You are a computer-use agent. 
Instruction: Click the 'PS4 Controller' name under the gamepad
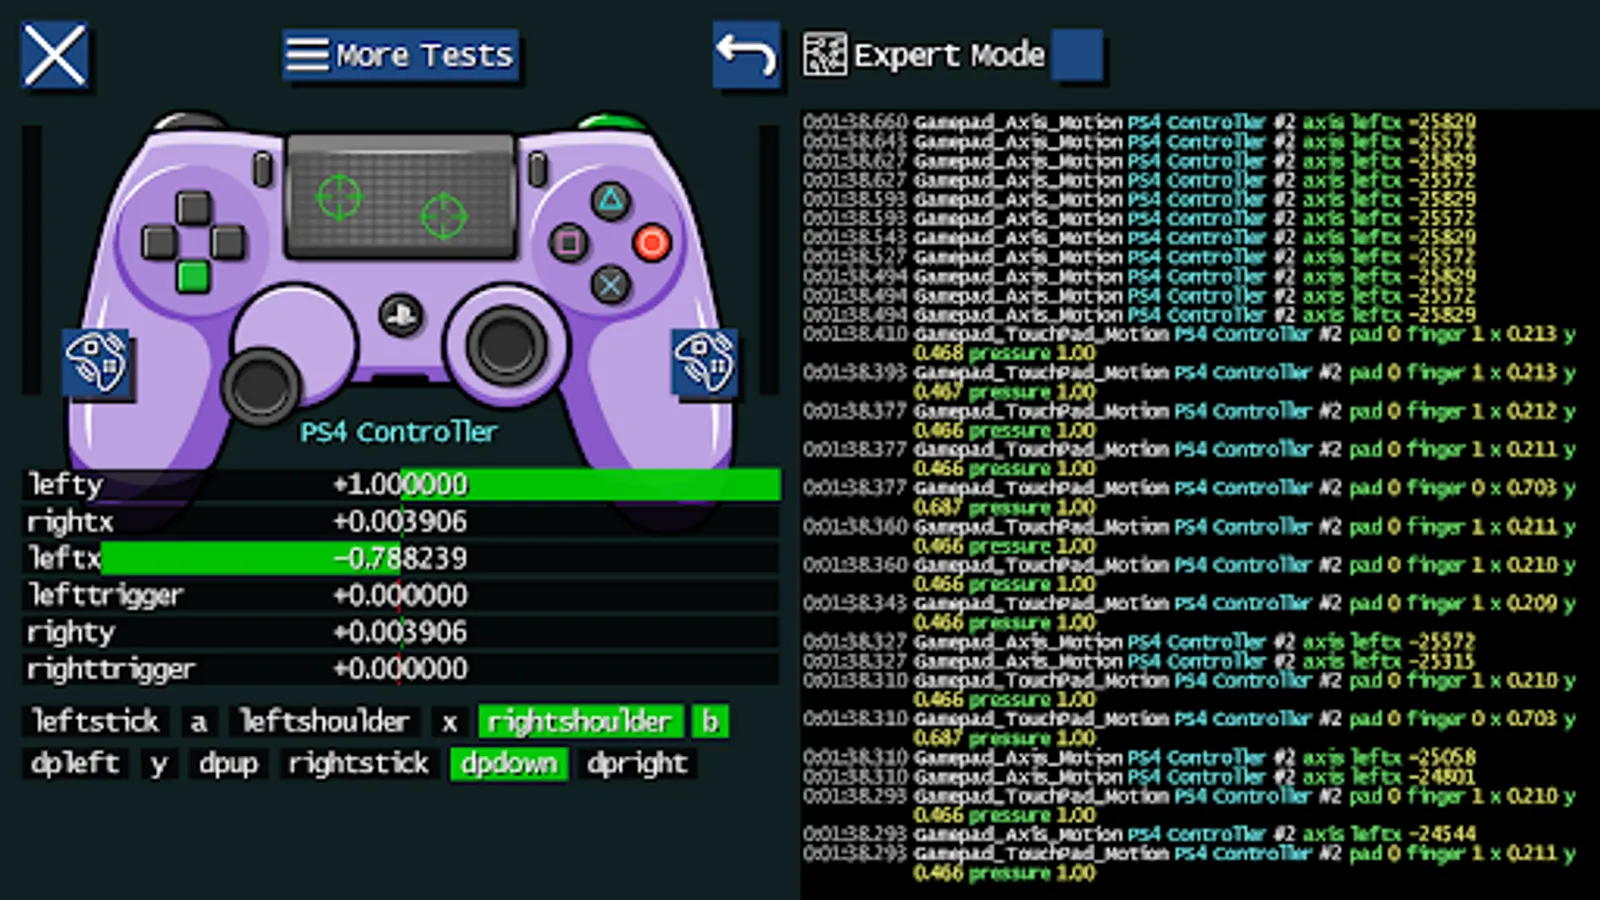click(399, 432)
